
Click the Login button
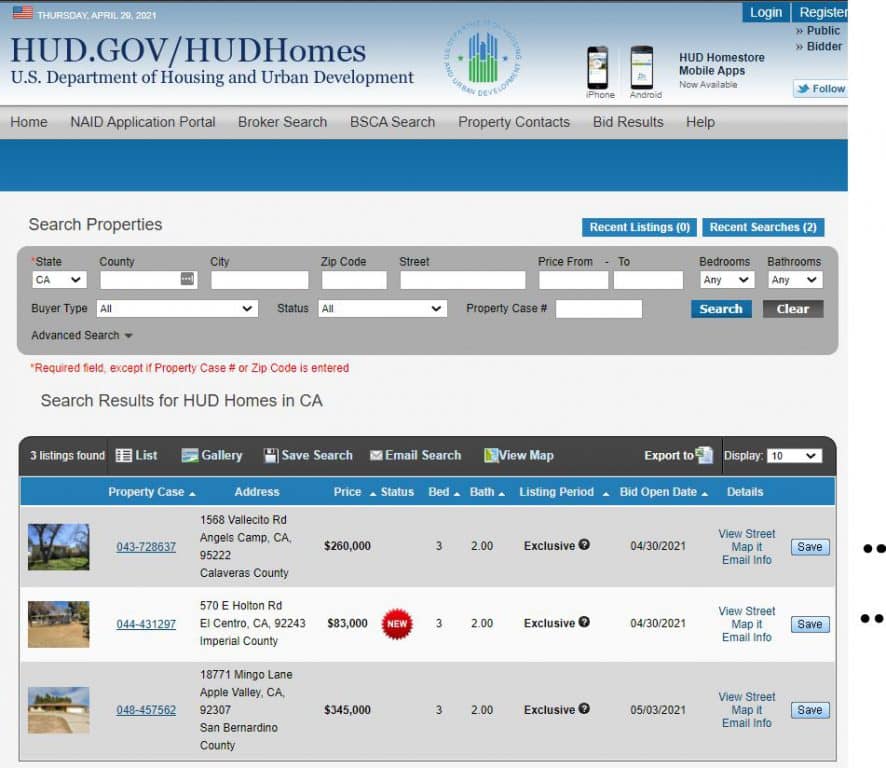pos(766,12)
